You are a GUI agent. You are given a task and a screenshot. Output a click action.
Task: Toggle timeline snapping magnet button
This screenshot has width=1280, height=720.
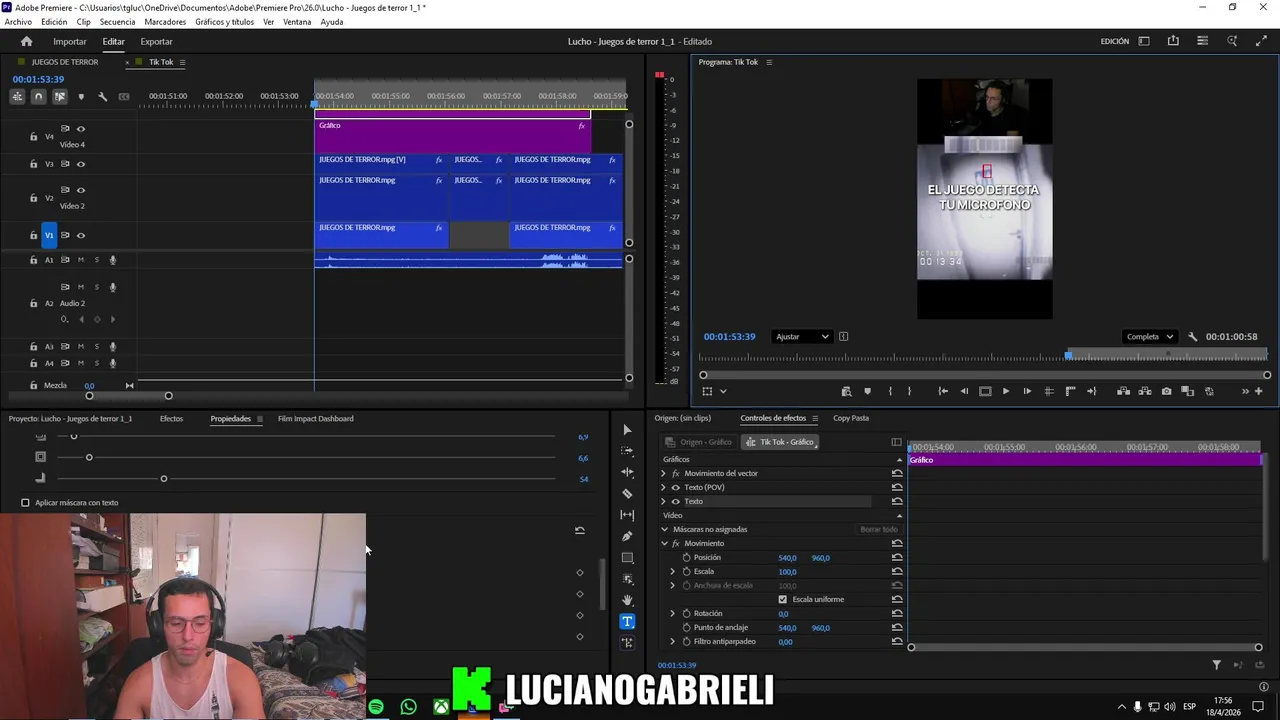pos(38,96)
